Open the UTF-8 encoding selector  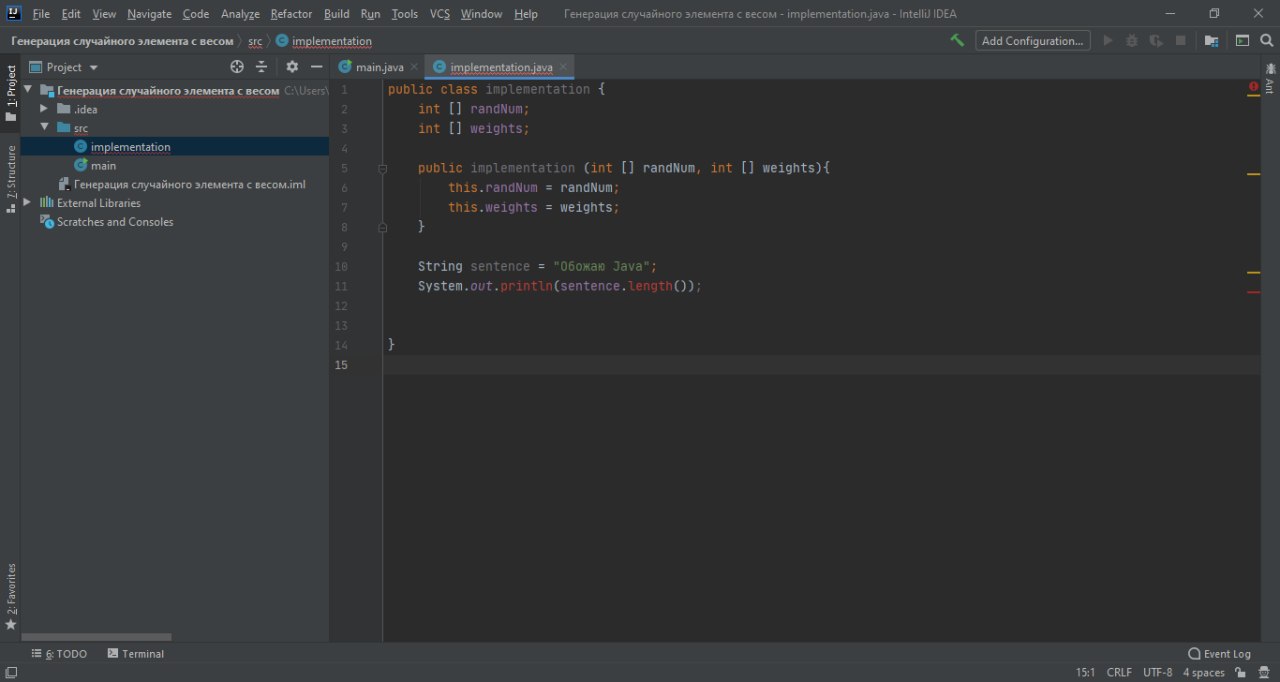tap(1157, 673)
